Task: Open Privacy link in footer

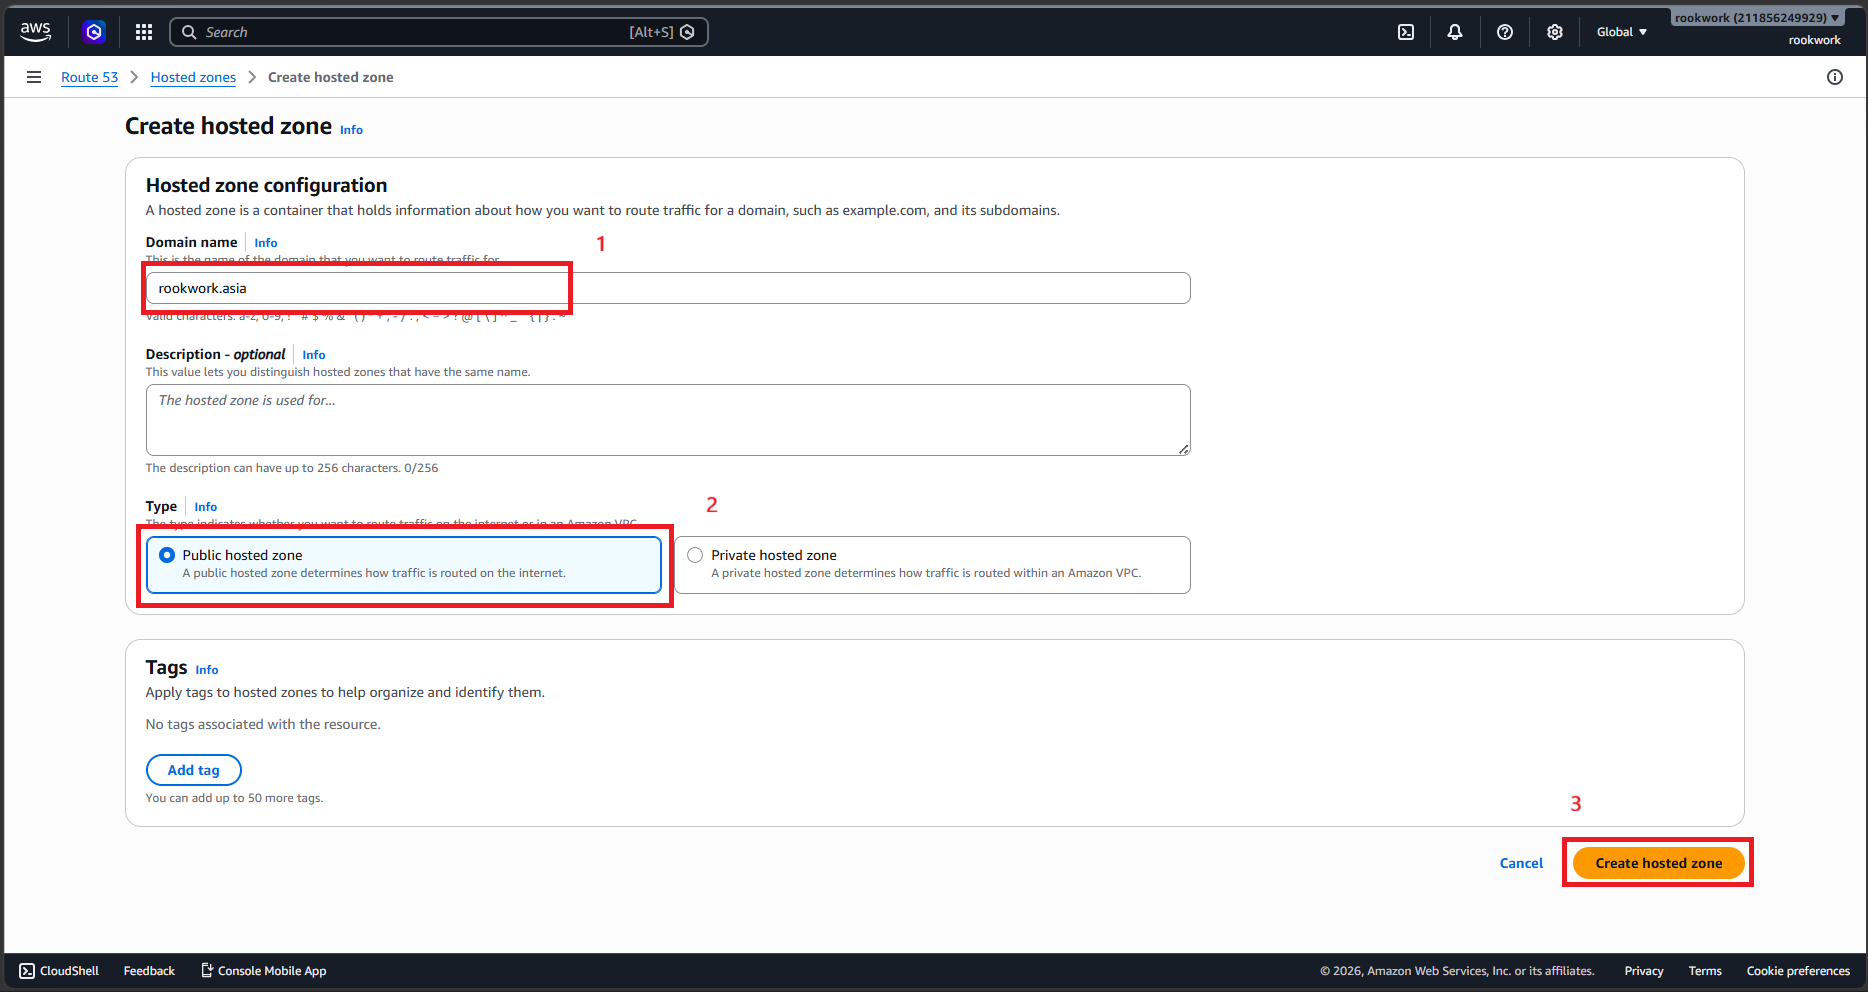Action: coord(1644,971)
